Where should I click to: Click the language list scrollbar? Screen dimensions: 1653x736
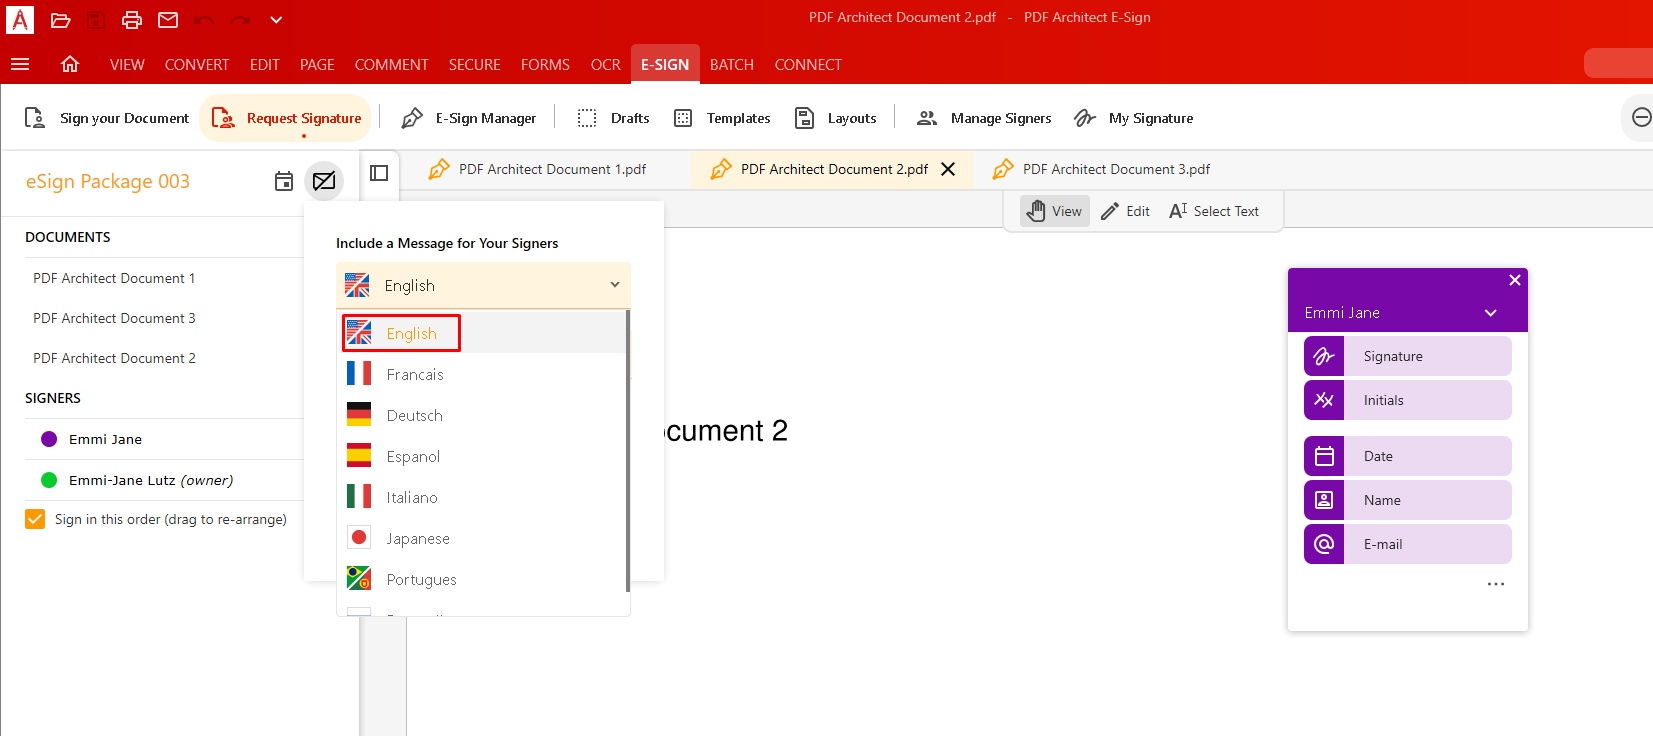[628, 450]
